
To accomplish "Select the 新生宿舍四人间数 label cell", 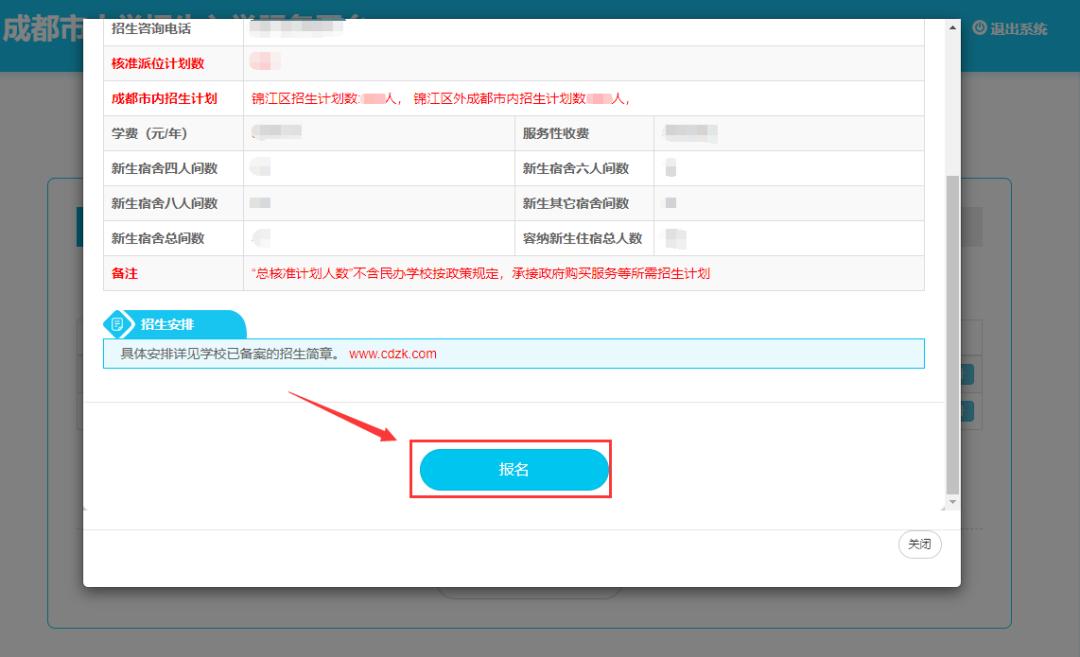I will click(x=164, y=169).
